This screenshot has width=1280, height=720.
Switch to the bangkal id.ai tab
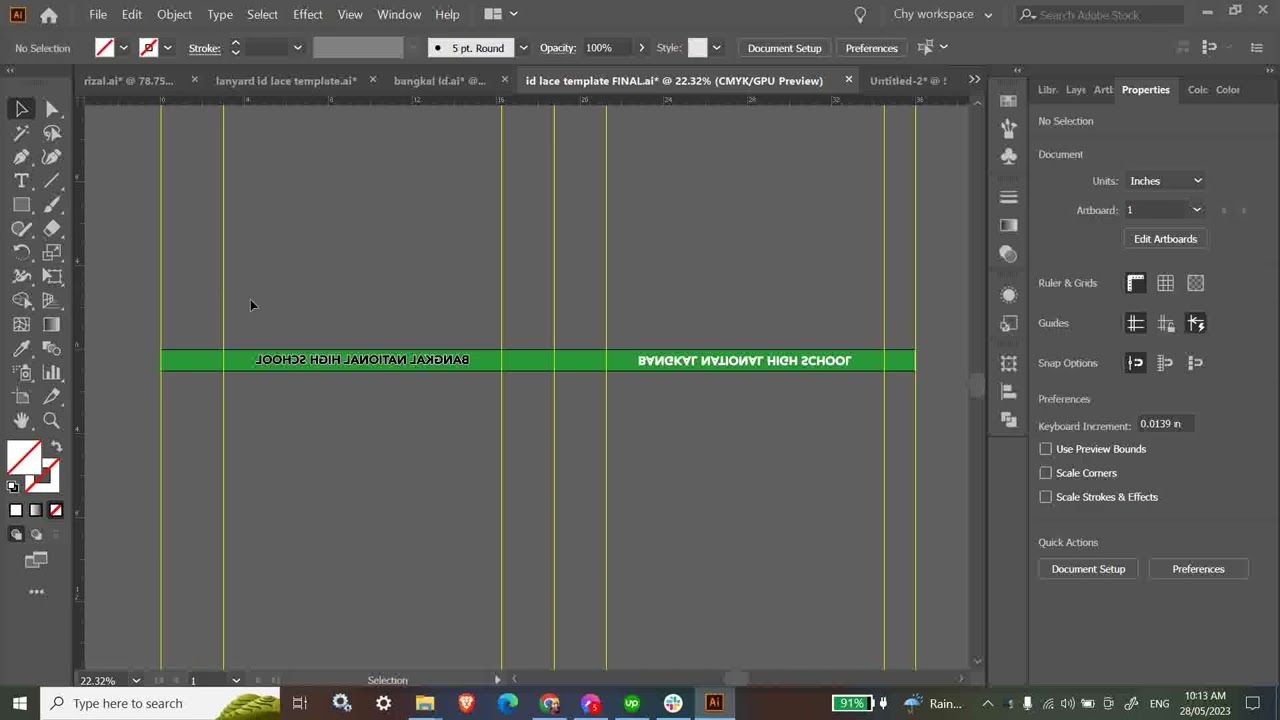click(439, 80)
